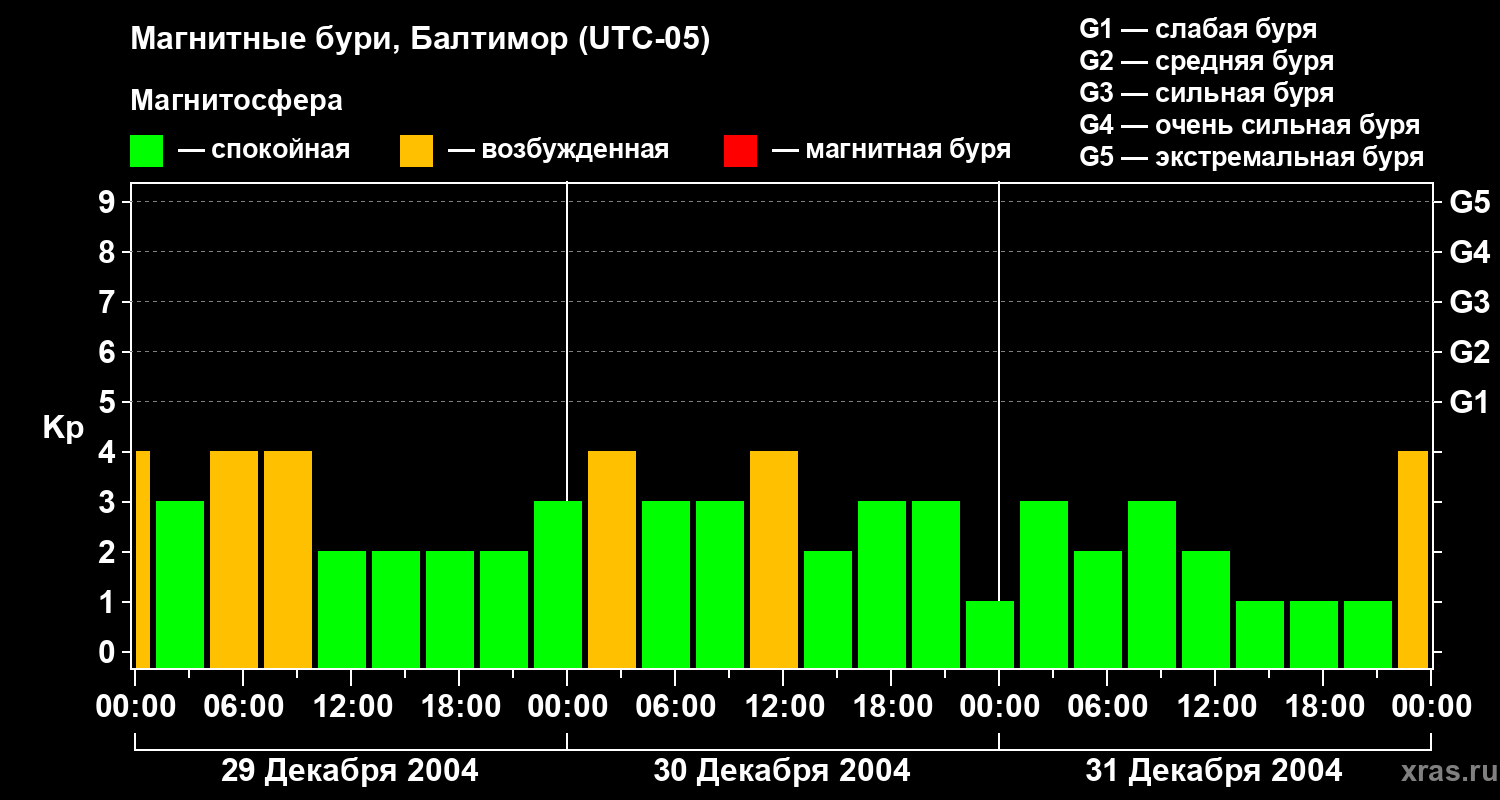Click the green 'спокойная' legend swatch

[x=146, y=151]
